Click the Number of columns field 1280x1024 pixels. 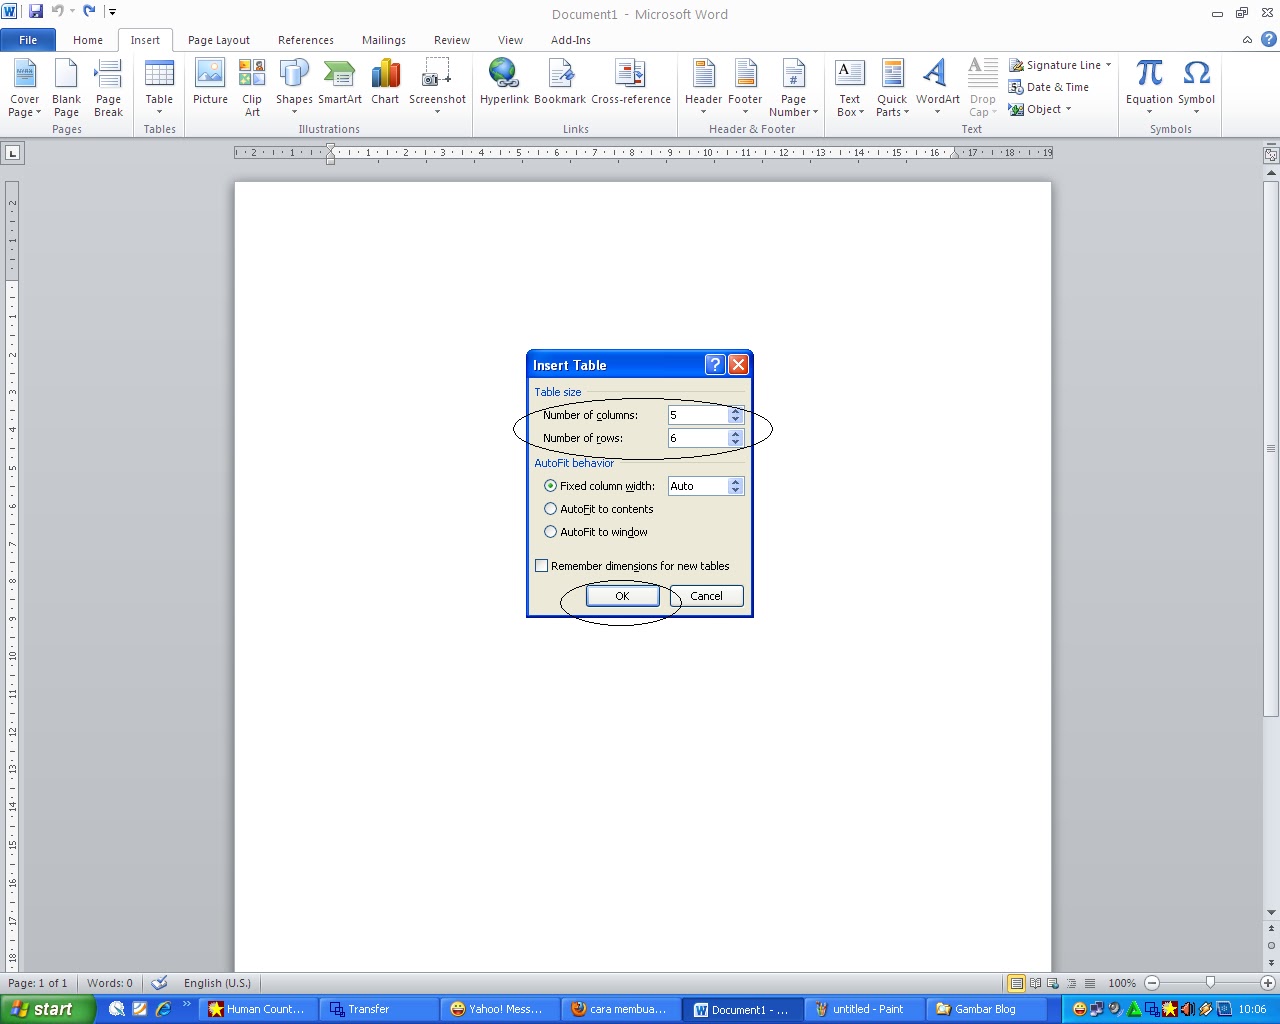[x=698, y=415]
